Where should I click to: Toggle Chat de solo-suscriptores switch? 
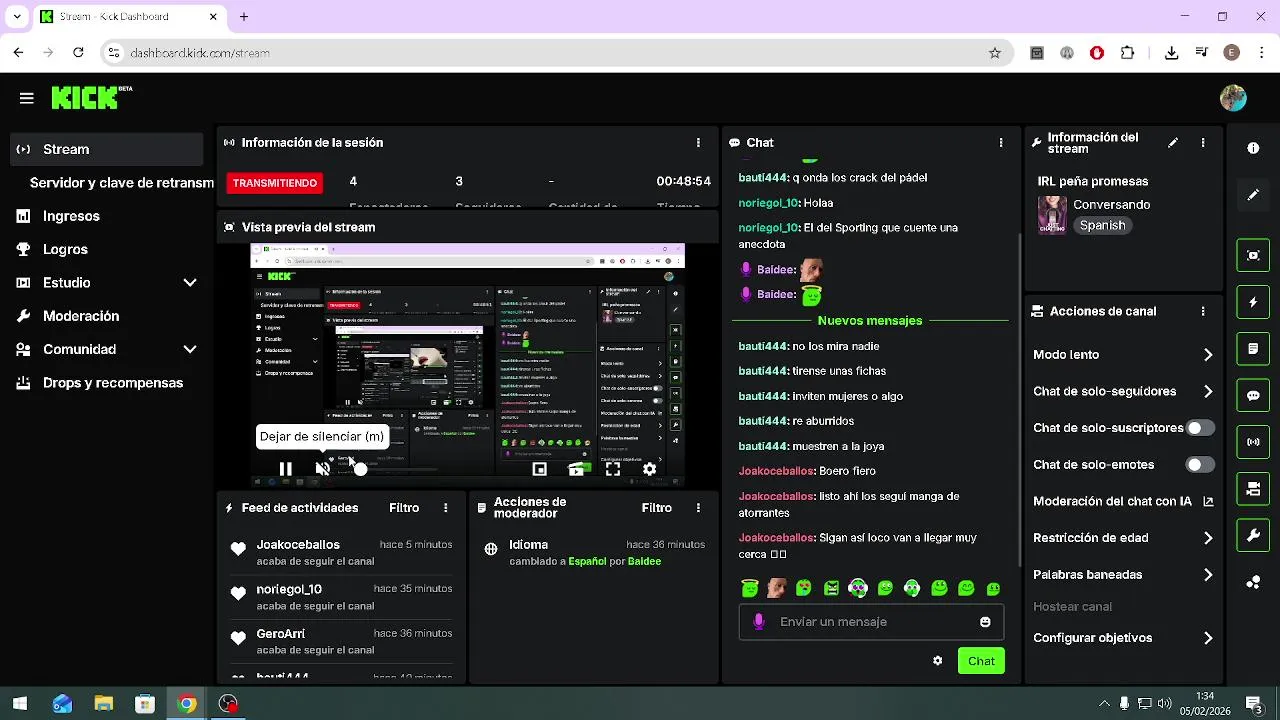(1200, 428)
